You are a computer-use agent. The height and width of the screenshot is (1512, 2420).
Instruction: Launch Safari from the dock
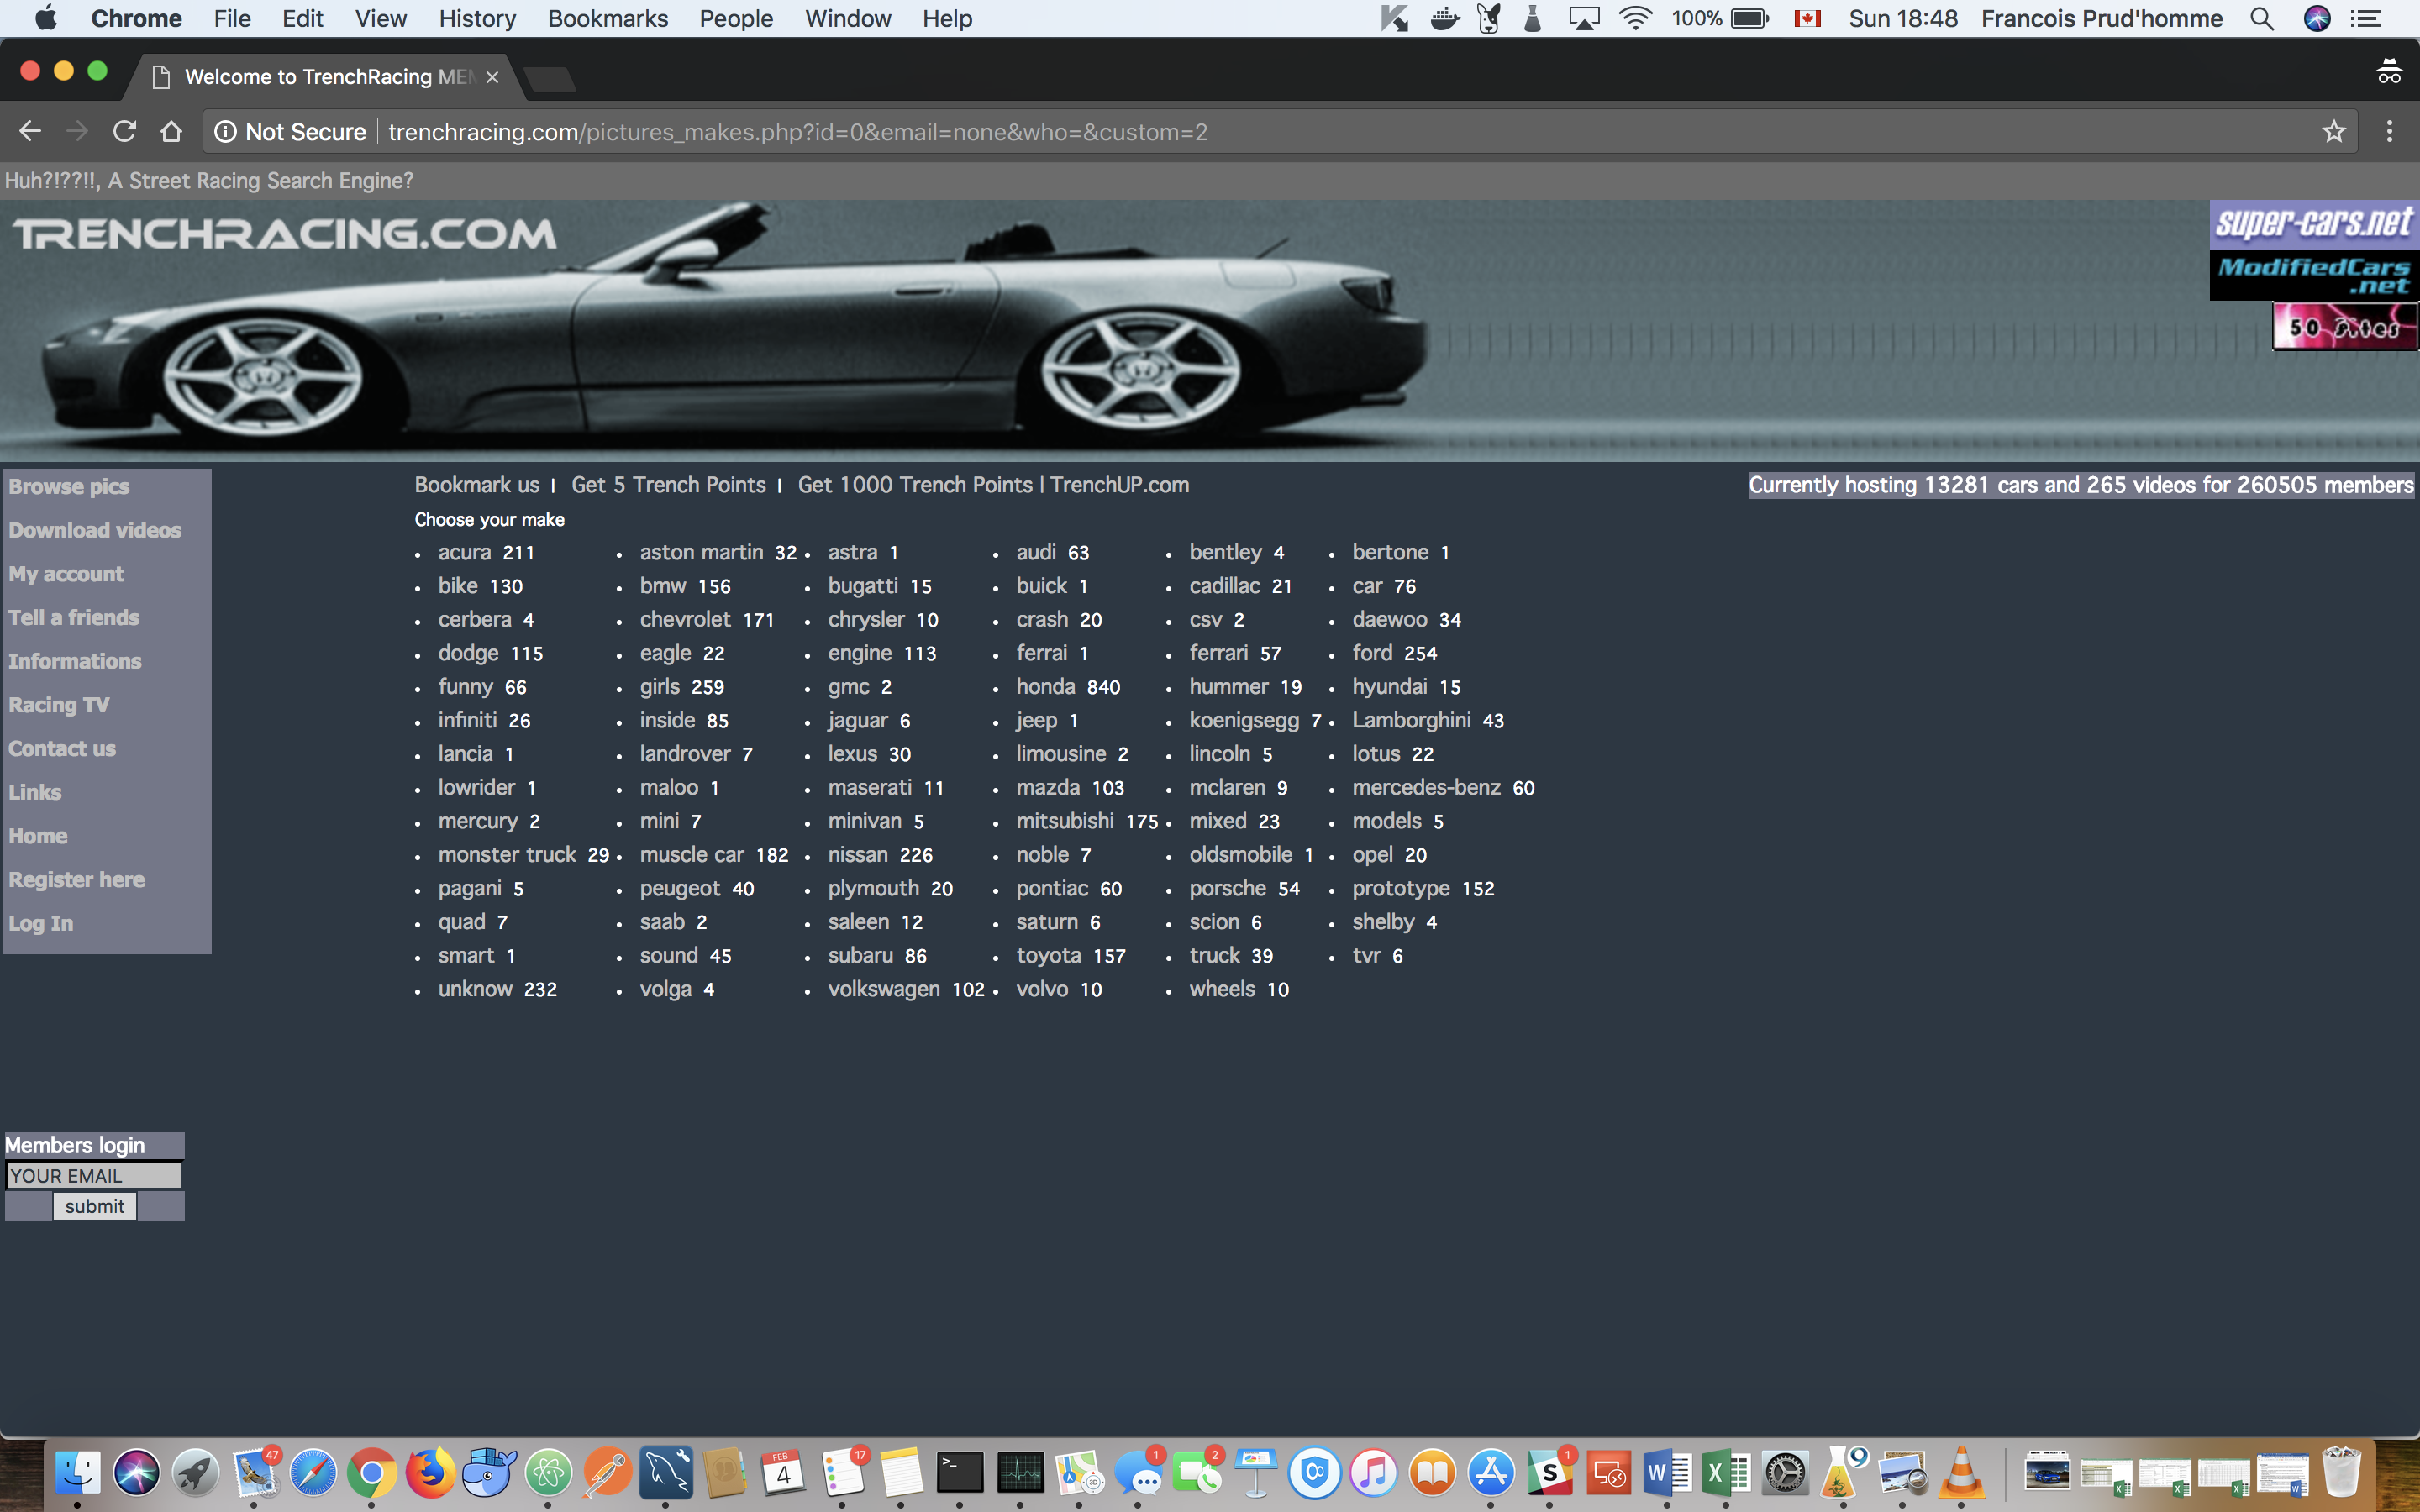coord(313,1472)
